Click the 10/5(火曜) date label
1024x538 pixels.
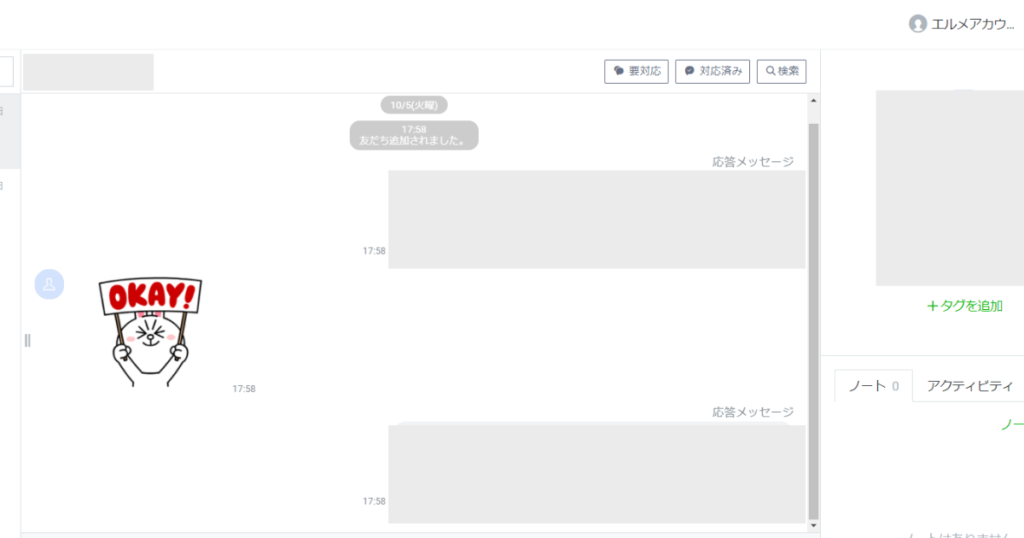pos(414,105)
